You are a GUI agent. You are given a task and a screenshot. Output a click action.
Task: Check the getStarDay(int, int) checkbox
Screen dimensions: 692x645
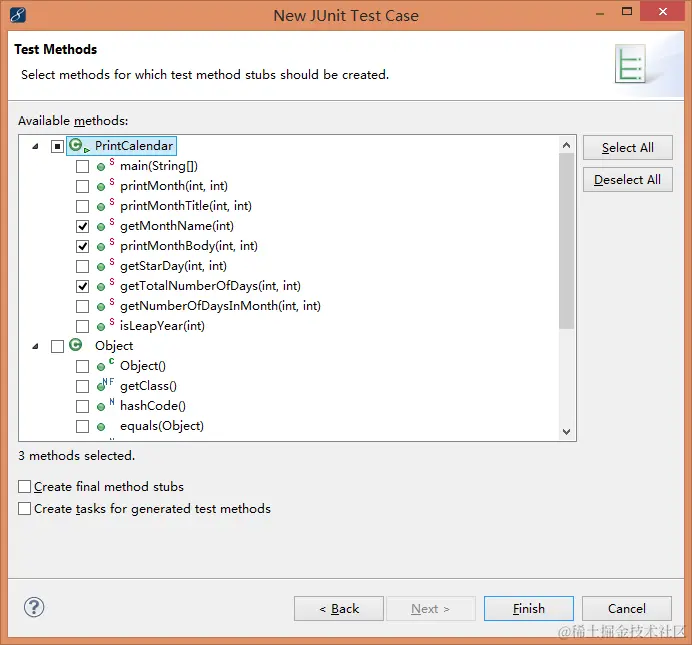click(x=82, y=266)
